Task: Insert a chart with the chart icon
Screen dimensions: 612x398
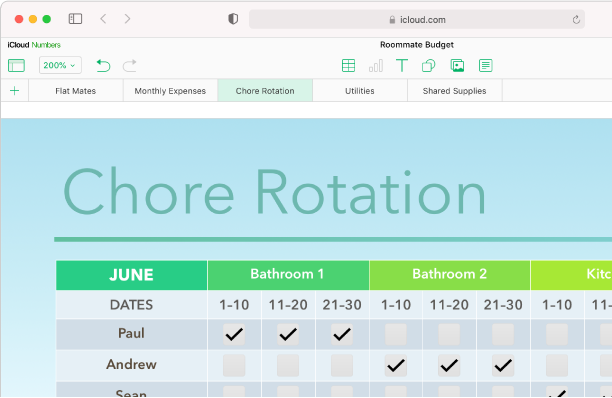Action: point(375,65)
